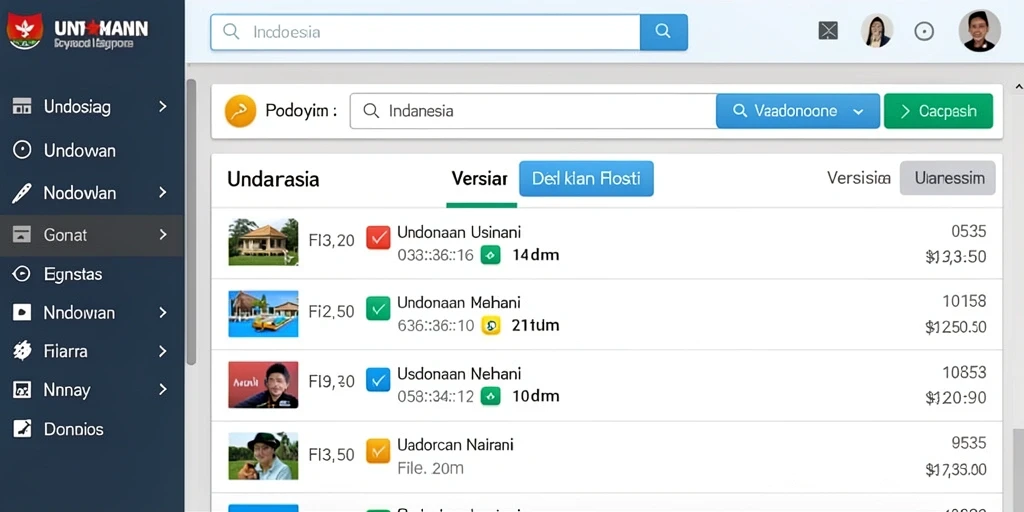The width and height of the screenshot is (1024, 512).
Task: Toggle the green checkbox for Undonaan Mehani
Action: [377, 308]
